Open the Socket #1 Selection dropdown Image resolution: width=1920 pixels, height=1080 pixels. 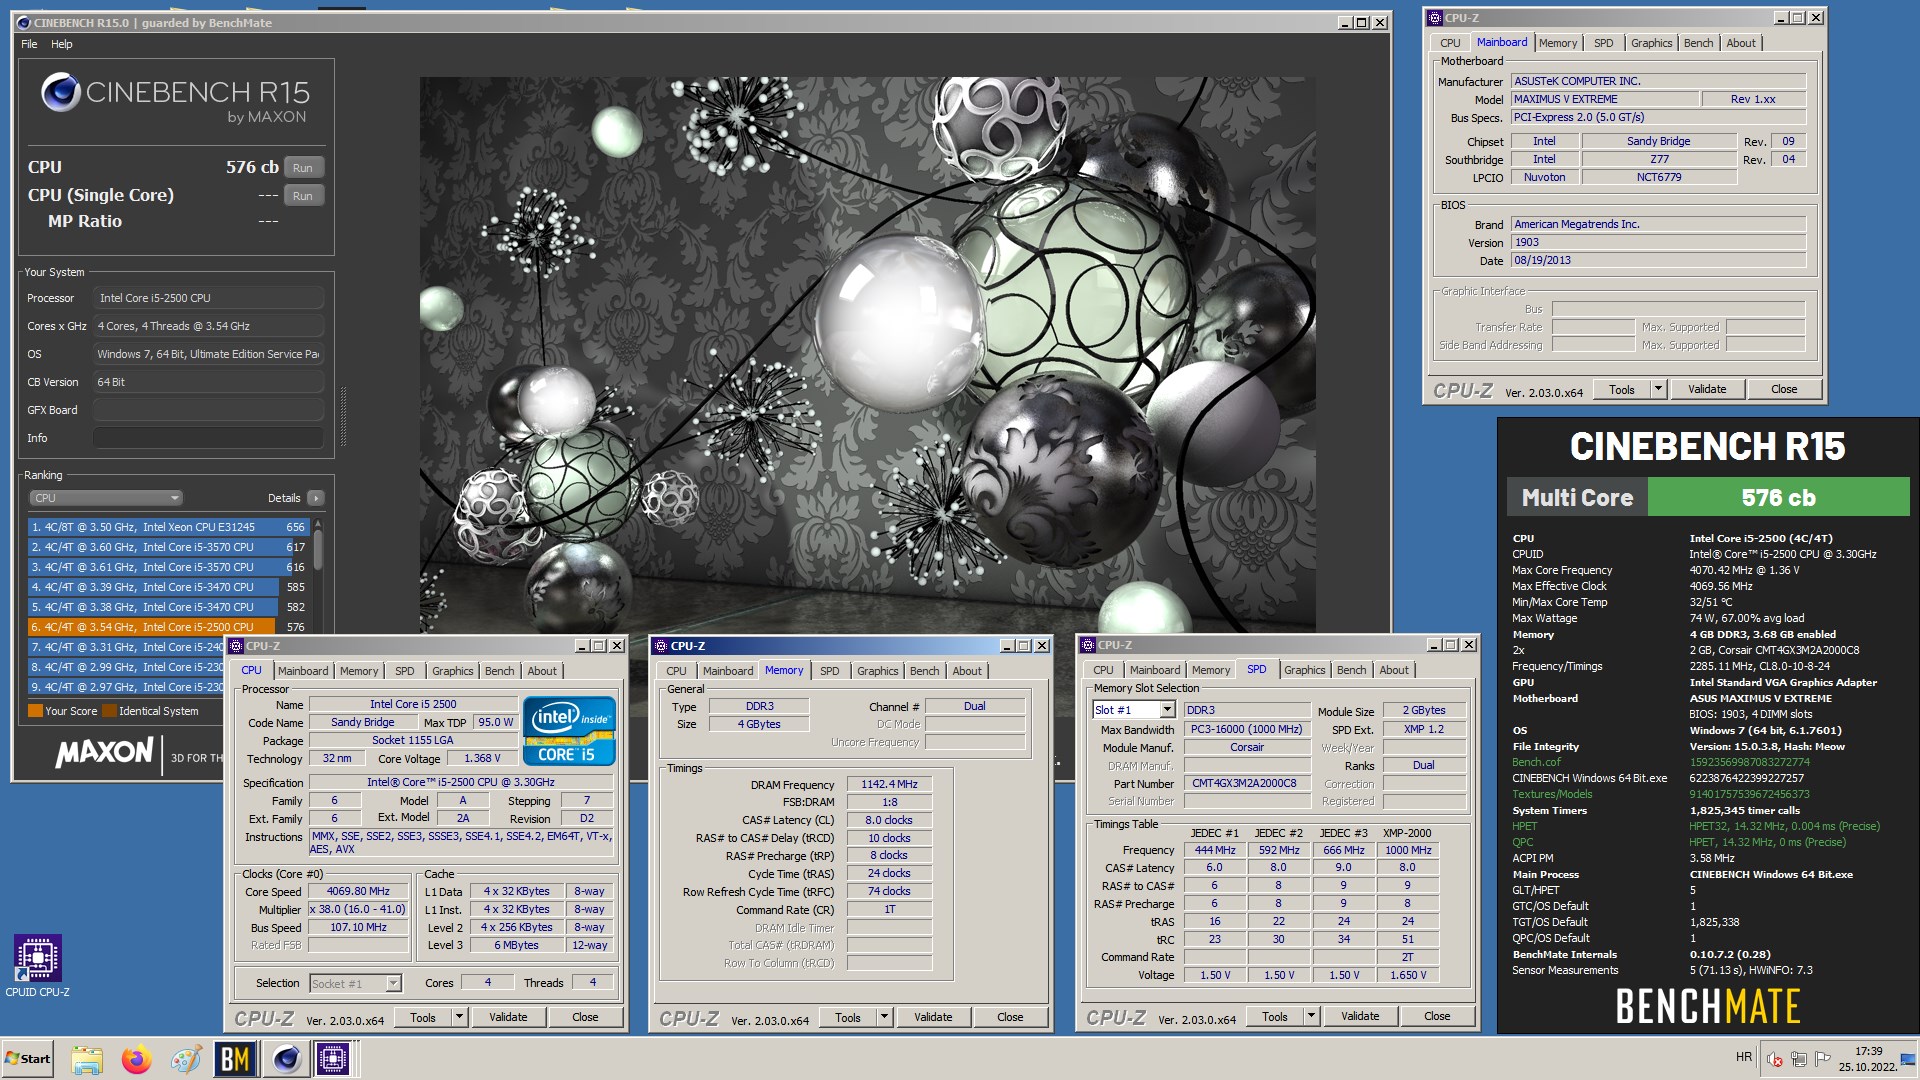355,983
